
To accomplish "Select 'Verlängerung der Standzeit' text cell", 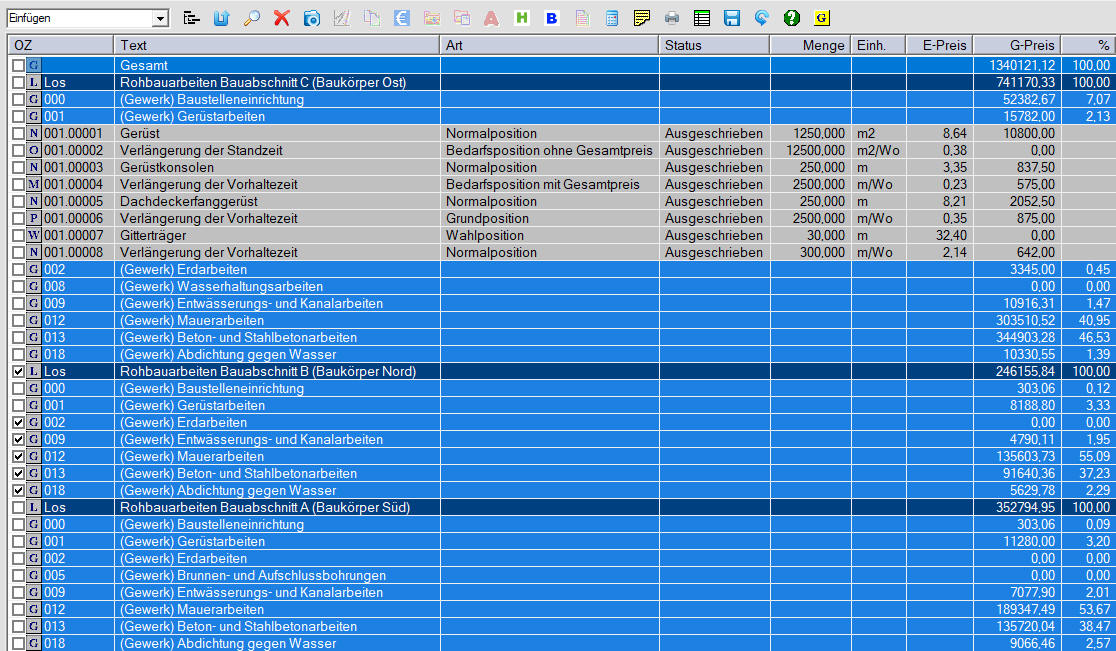I will tap(277, 151).
